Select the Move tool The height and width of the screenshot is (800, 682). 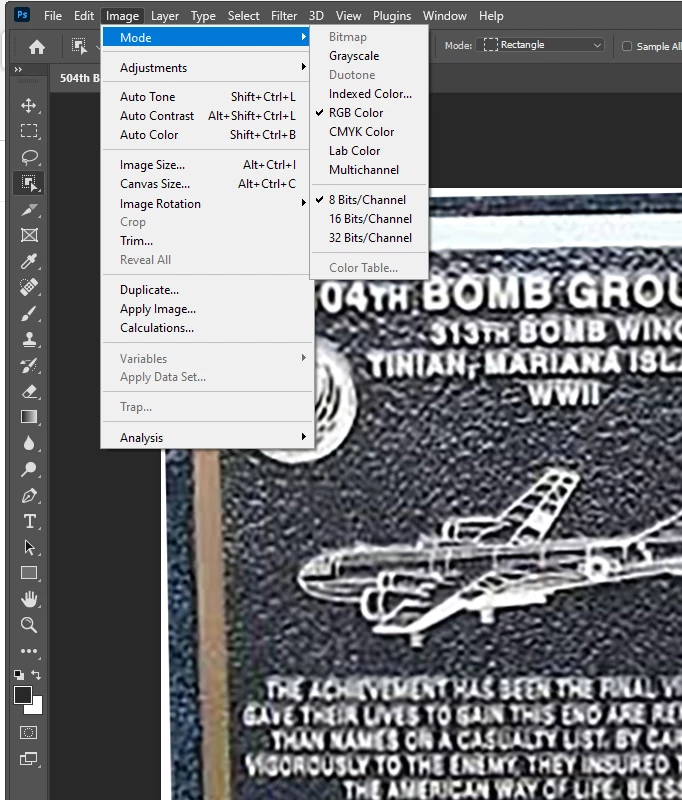29,106
